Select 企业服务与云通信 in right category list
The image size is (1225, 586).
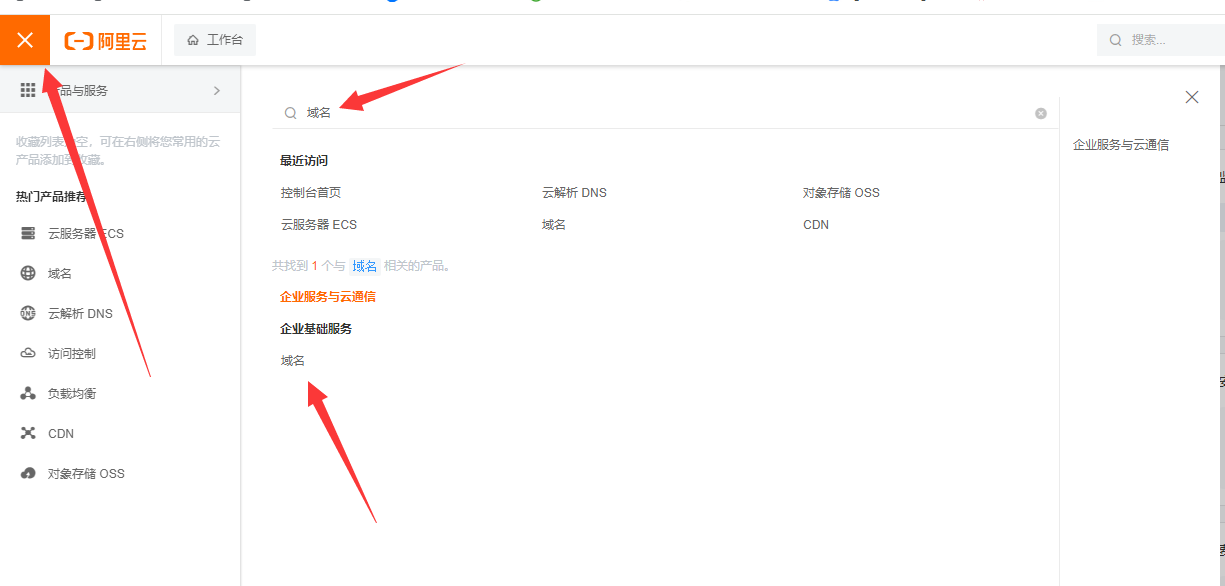point(1121,145)
